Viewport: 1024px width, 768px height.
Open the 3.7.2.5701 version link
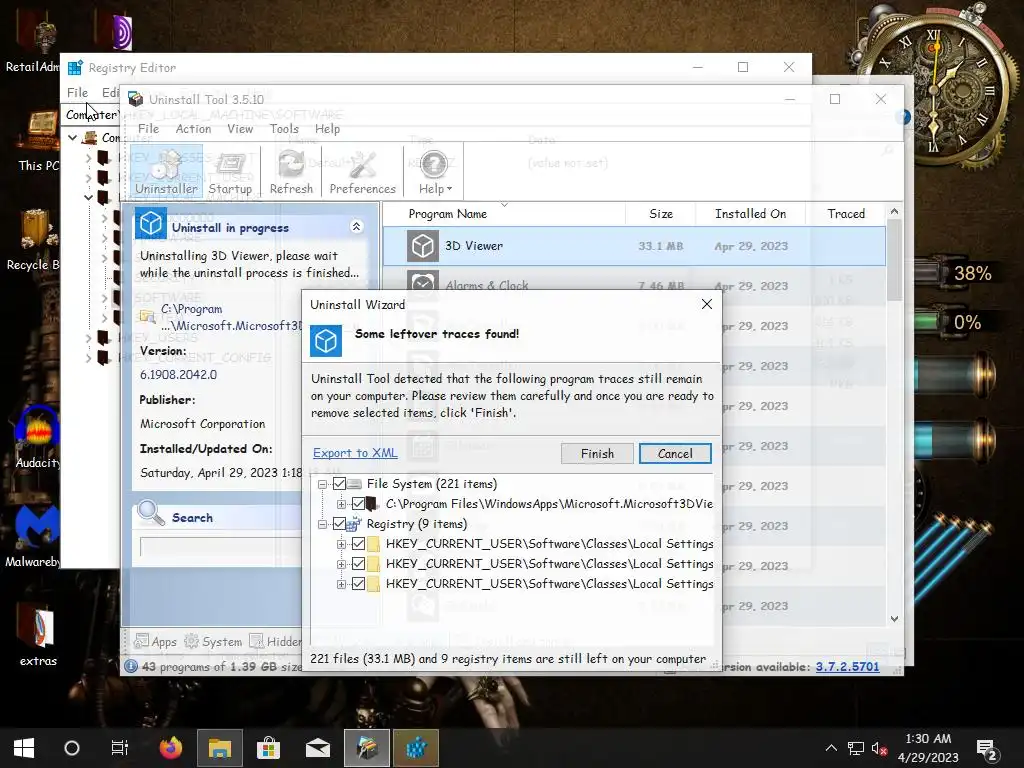pyautogui.click(x=847, y=667)
